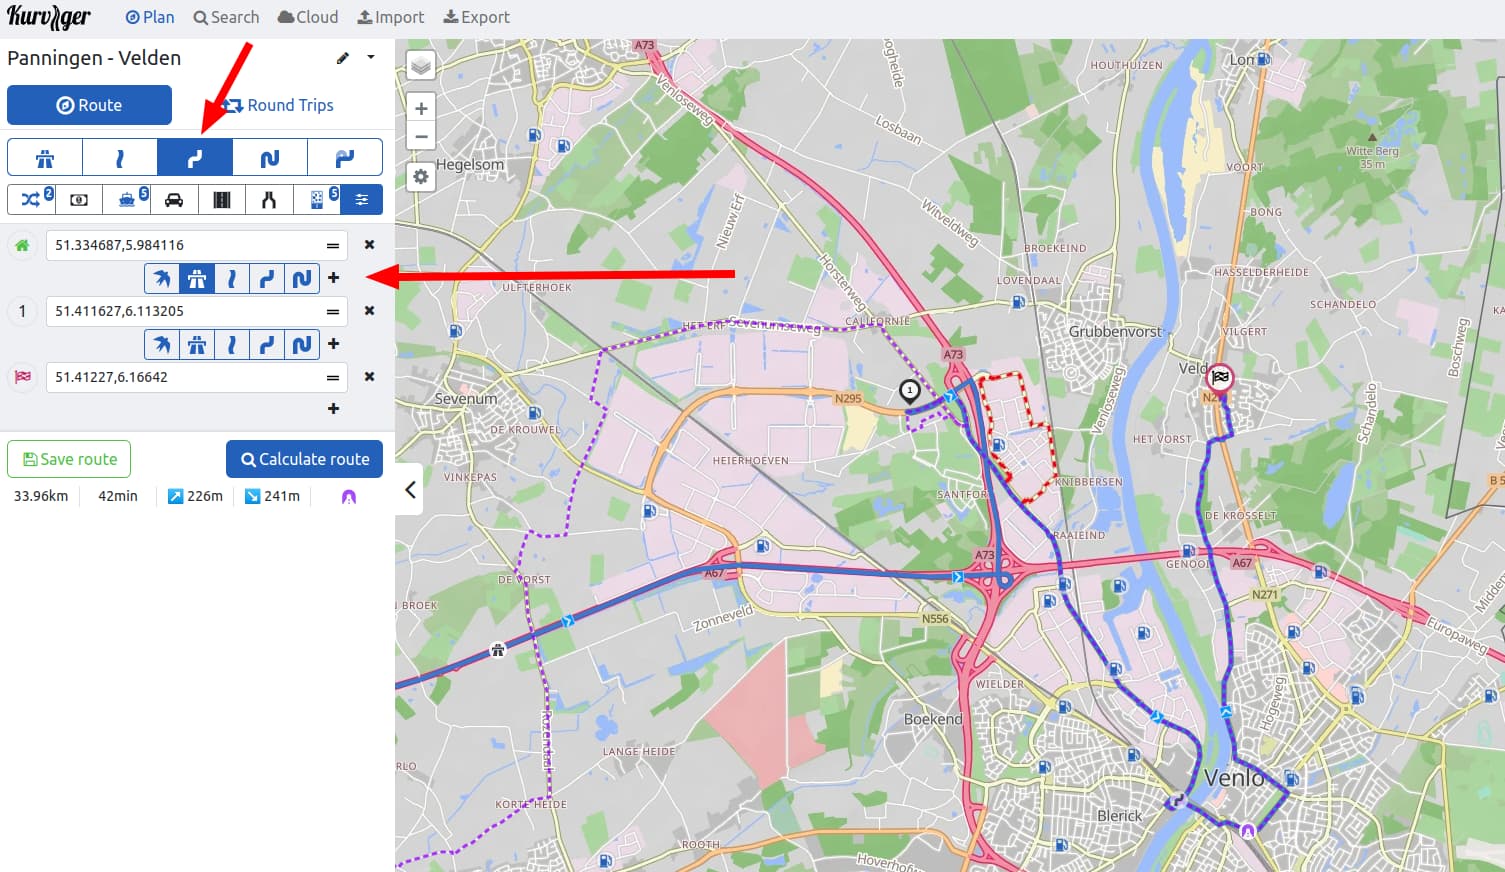
Task: Click the avoid narrow roads icon
Action: (x=269, y=200)
